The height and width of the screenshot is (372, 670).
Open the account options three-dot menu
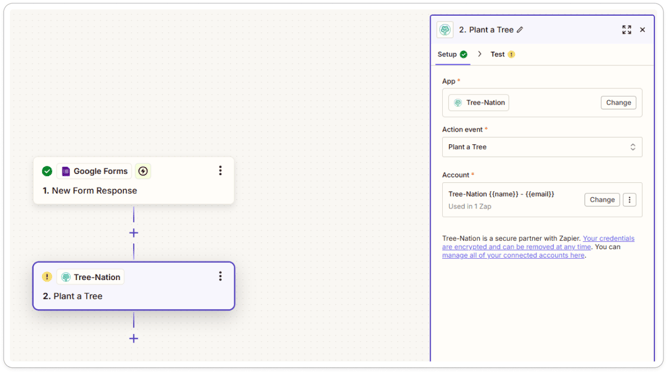(x=629, y=200)
